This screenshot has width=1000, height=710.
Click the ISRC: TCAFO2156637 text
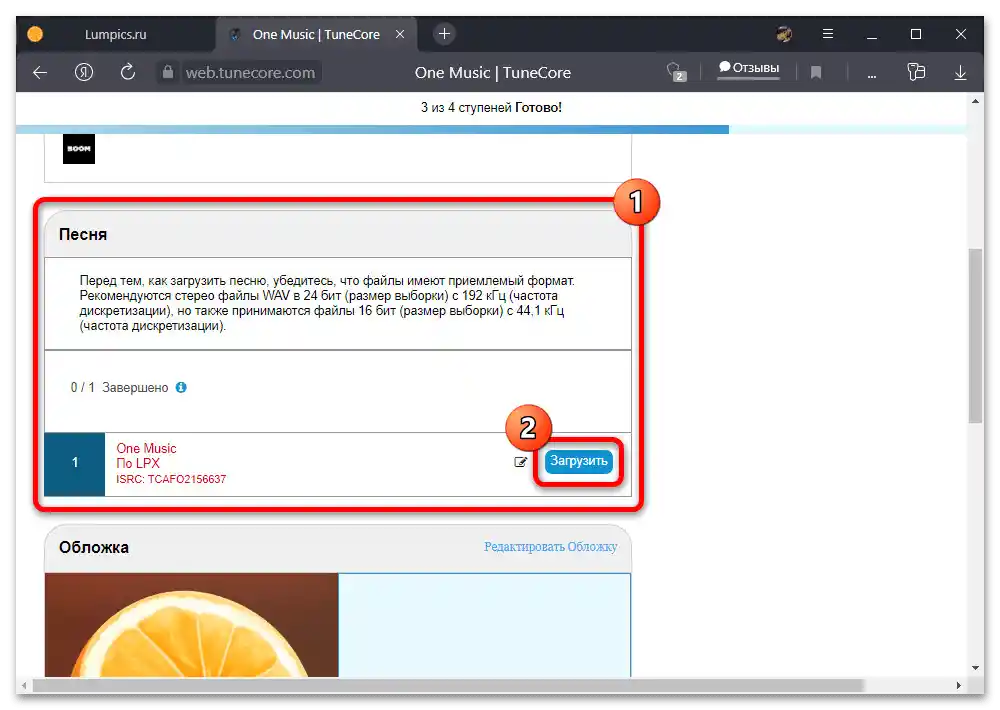[x=171, y=479]
